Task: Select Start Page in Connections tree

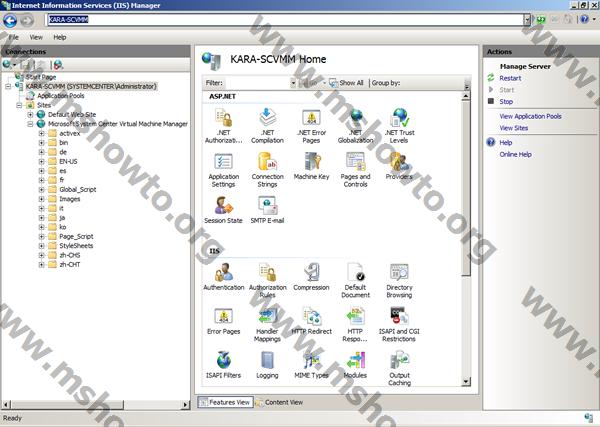Action: (41, 77)
